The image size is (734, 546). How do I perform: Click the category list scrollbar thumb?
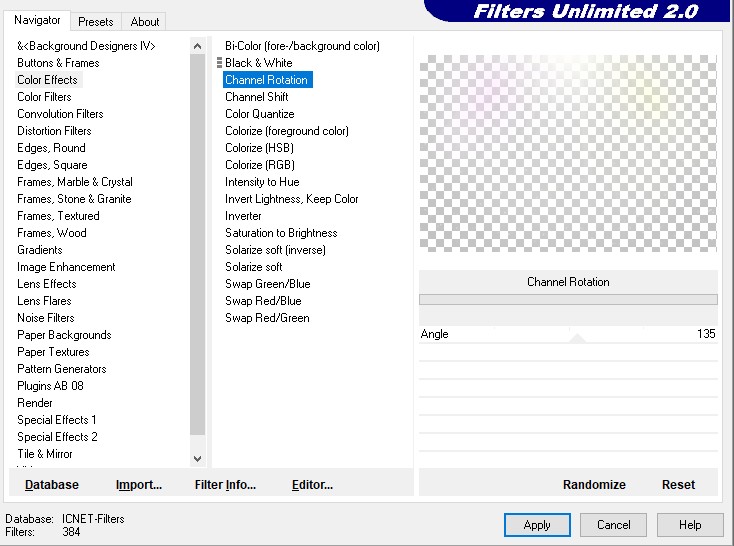tap(198, 244)
